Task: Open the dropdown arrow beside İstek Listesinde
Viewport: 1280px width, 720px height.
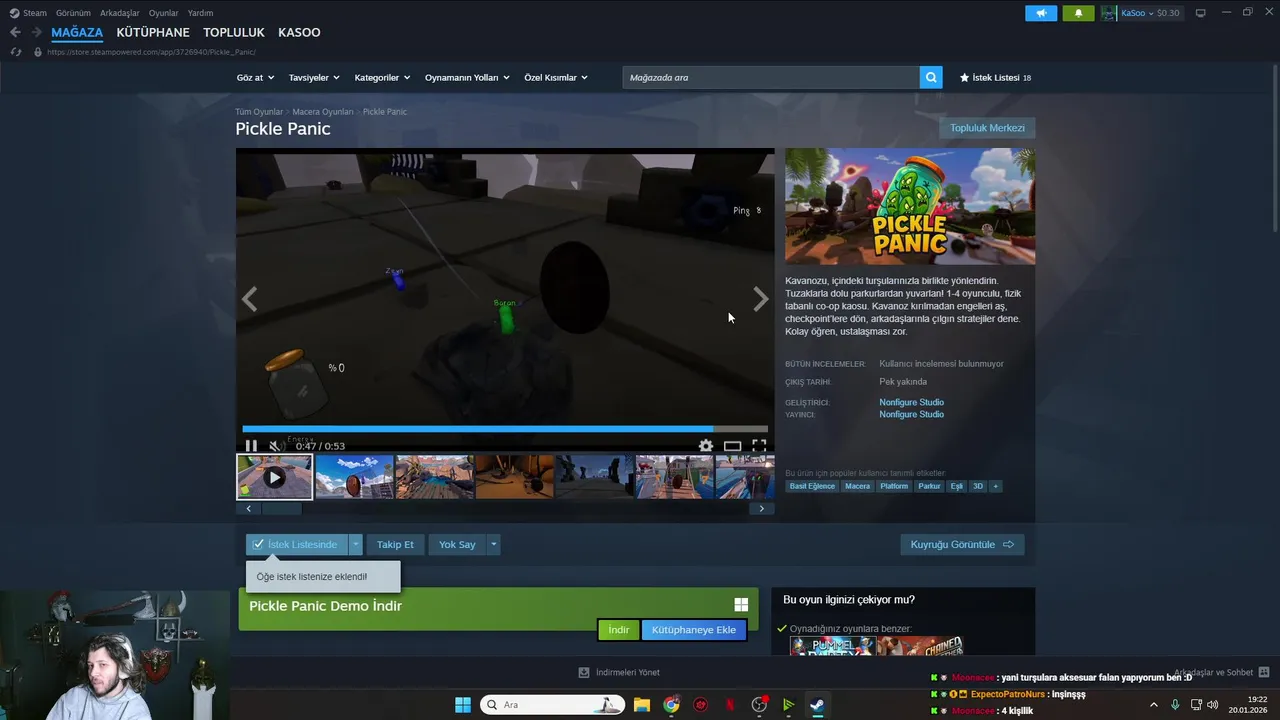Action: click(356, 544)
